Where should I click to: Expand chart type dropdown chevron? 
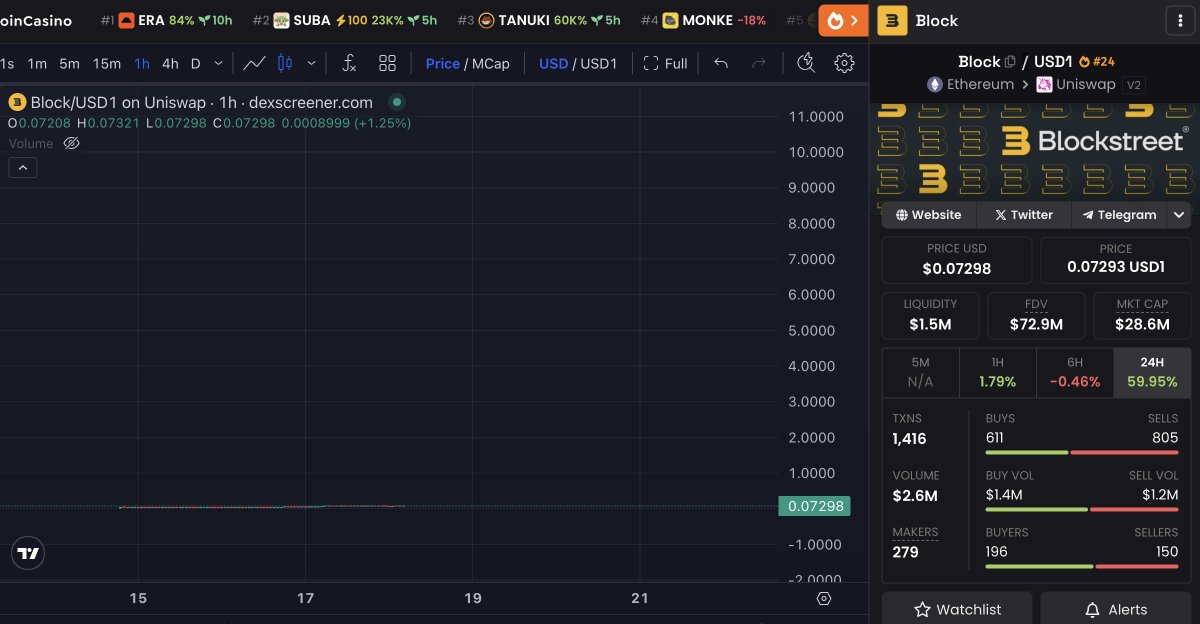(311, 63)
